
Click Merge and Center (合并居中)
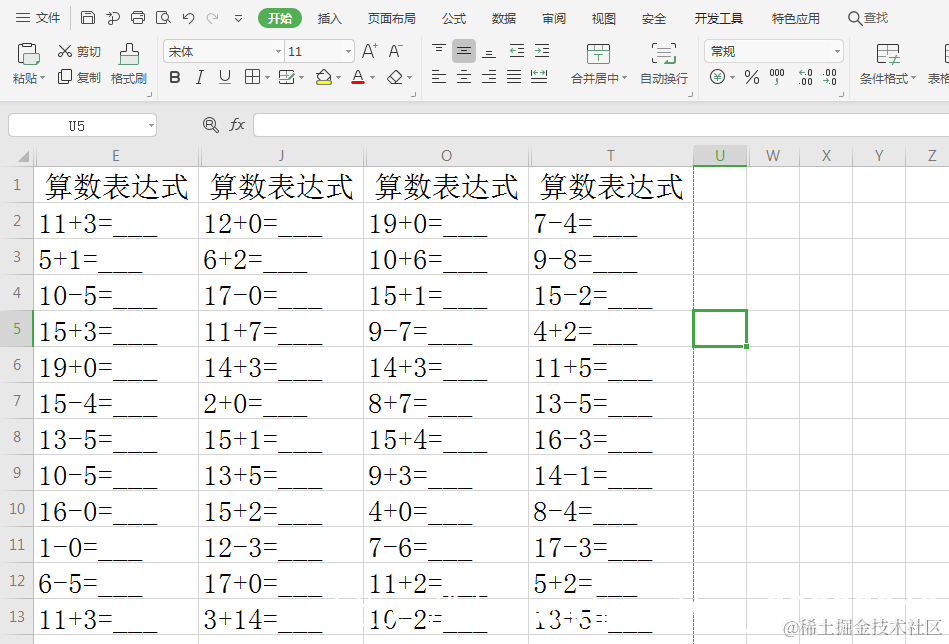tap(598, 64)
